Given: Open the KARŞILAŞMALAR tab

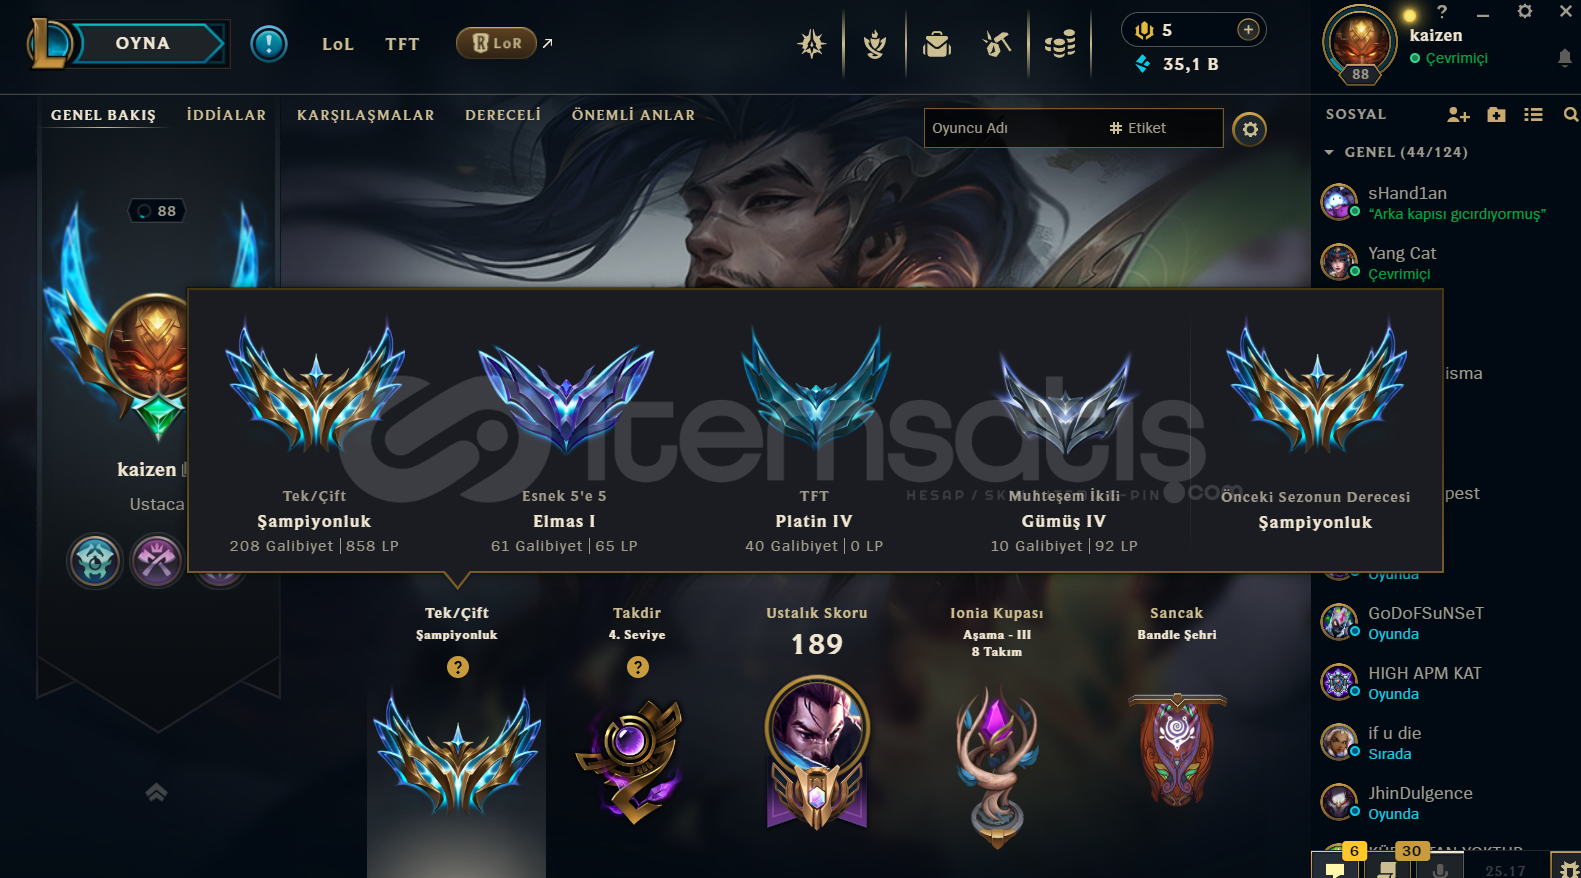Looking at the screenshot, I should click(x=365, y=115).
